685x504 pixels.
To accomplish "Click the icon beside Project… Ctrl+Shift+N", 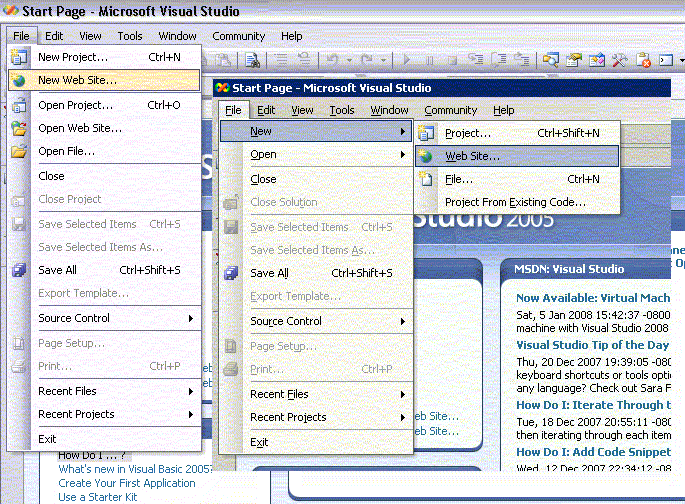I will 426,133.
